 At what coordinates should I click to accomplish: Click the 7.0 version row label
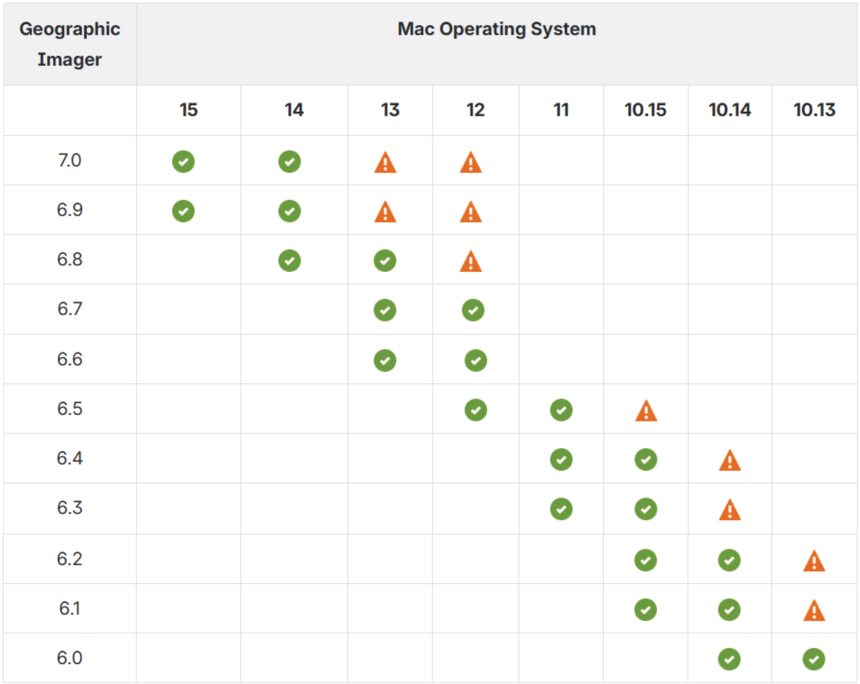(x=70, y=160)
